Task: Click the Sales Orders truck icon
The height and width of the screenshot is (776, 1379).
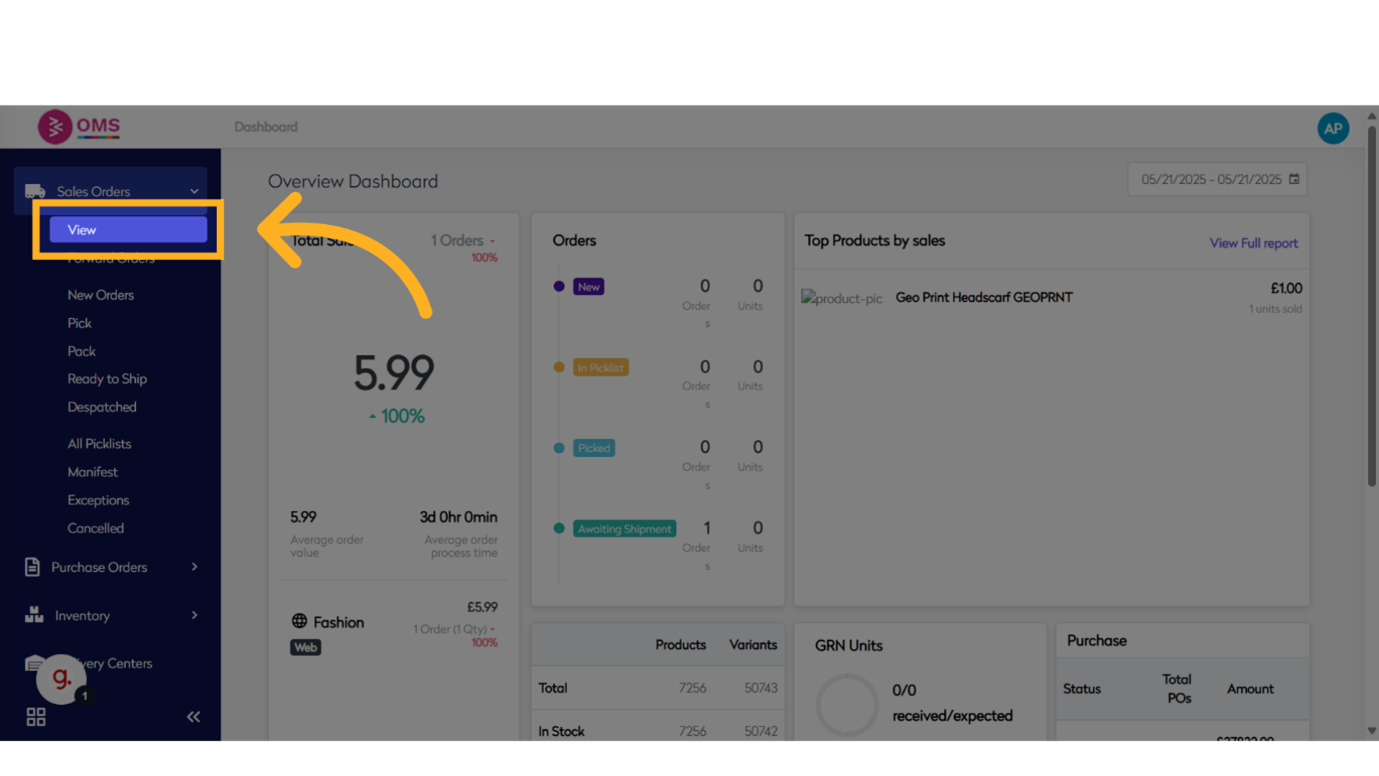Action: click(35, 191)
